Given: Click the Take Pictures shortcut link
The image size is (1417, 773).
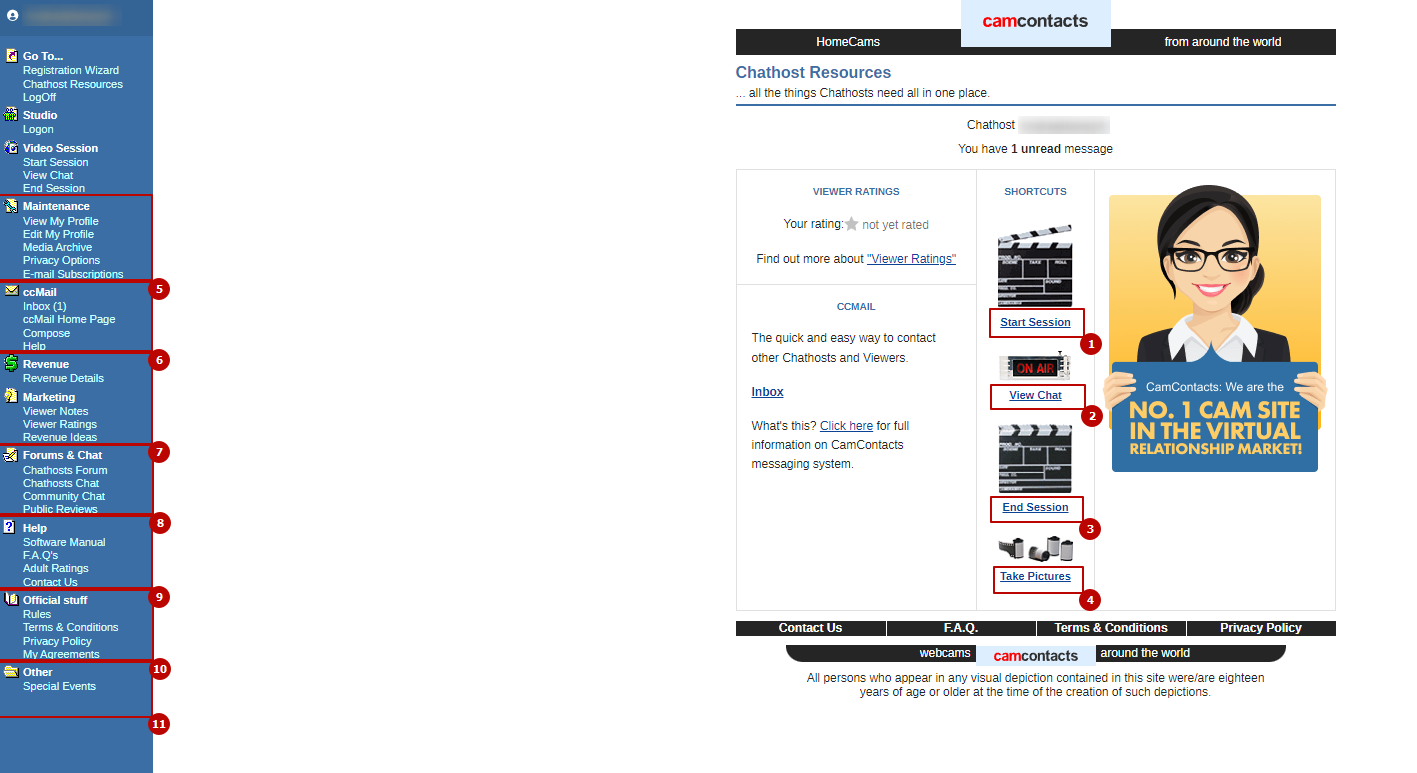Looking at the screenshot, I should (1035, 577).
